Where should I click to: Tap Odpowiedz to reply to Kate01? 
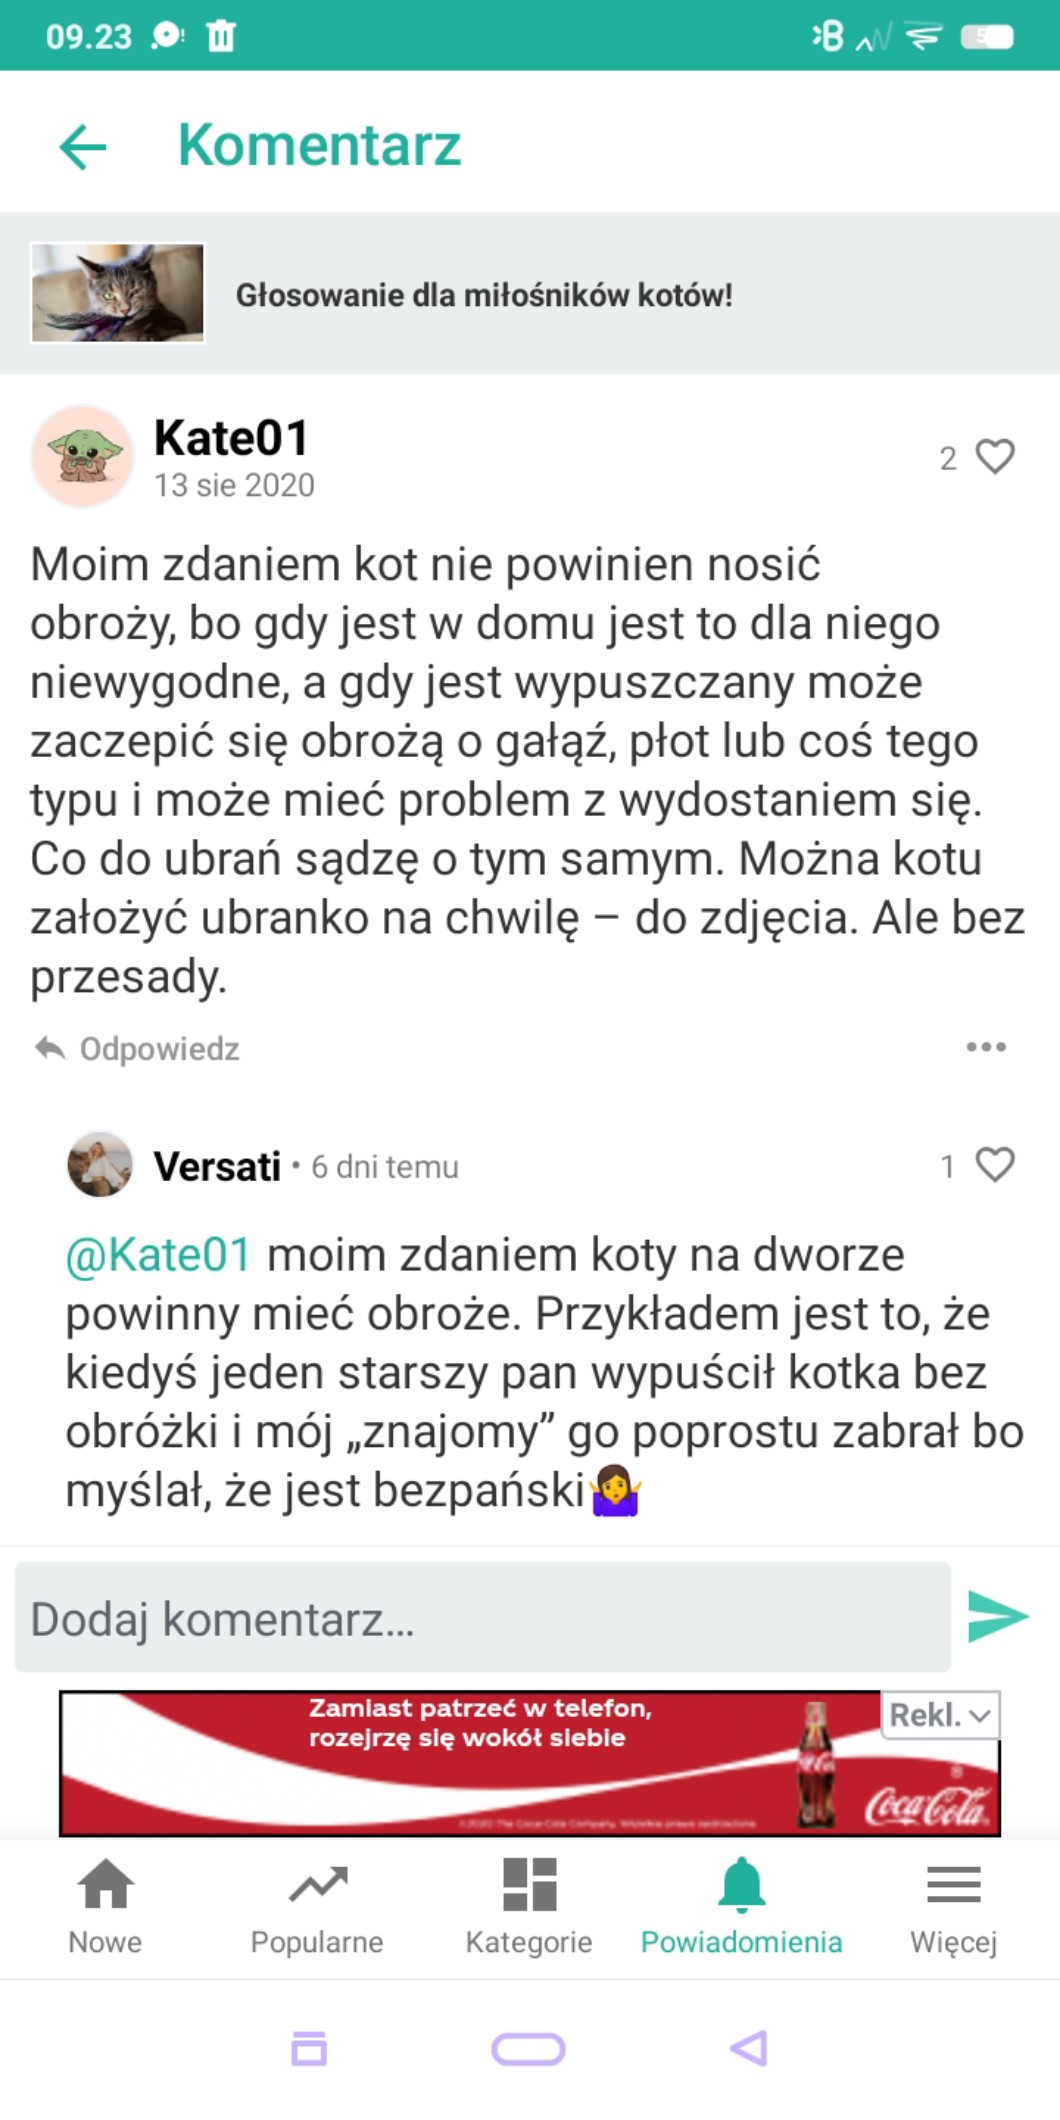(x=138, y=1049)
